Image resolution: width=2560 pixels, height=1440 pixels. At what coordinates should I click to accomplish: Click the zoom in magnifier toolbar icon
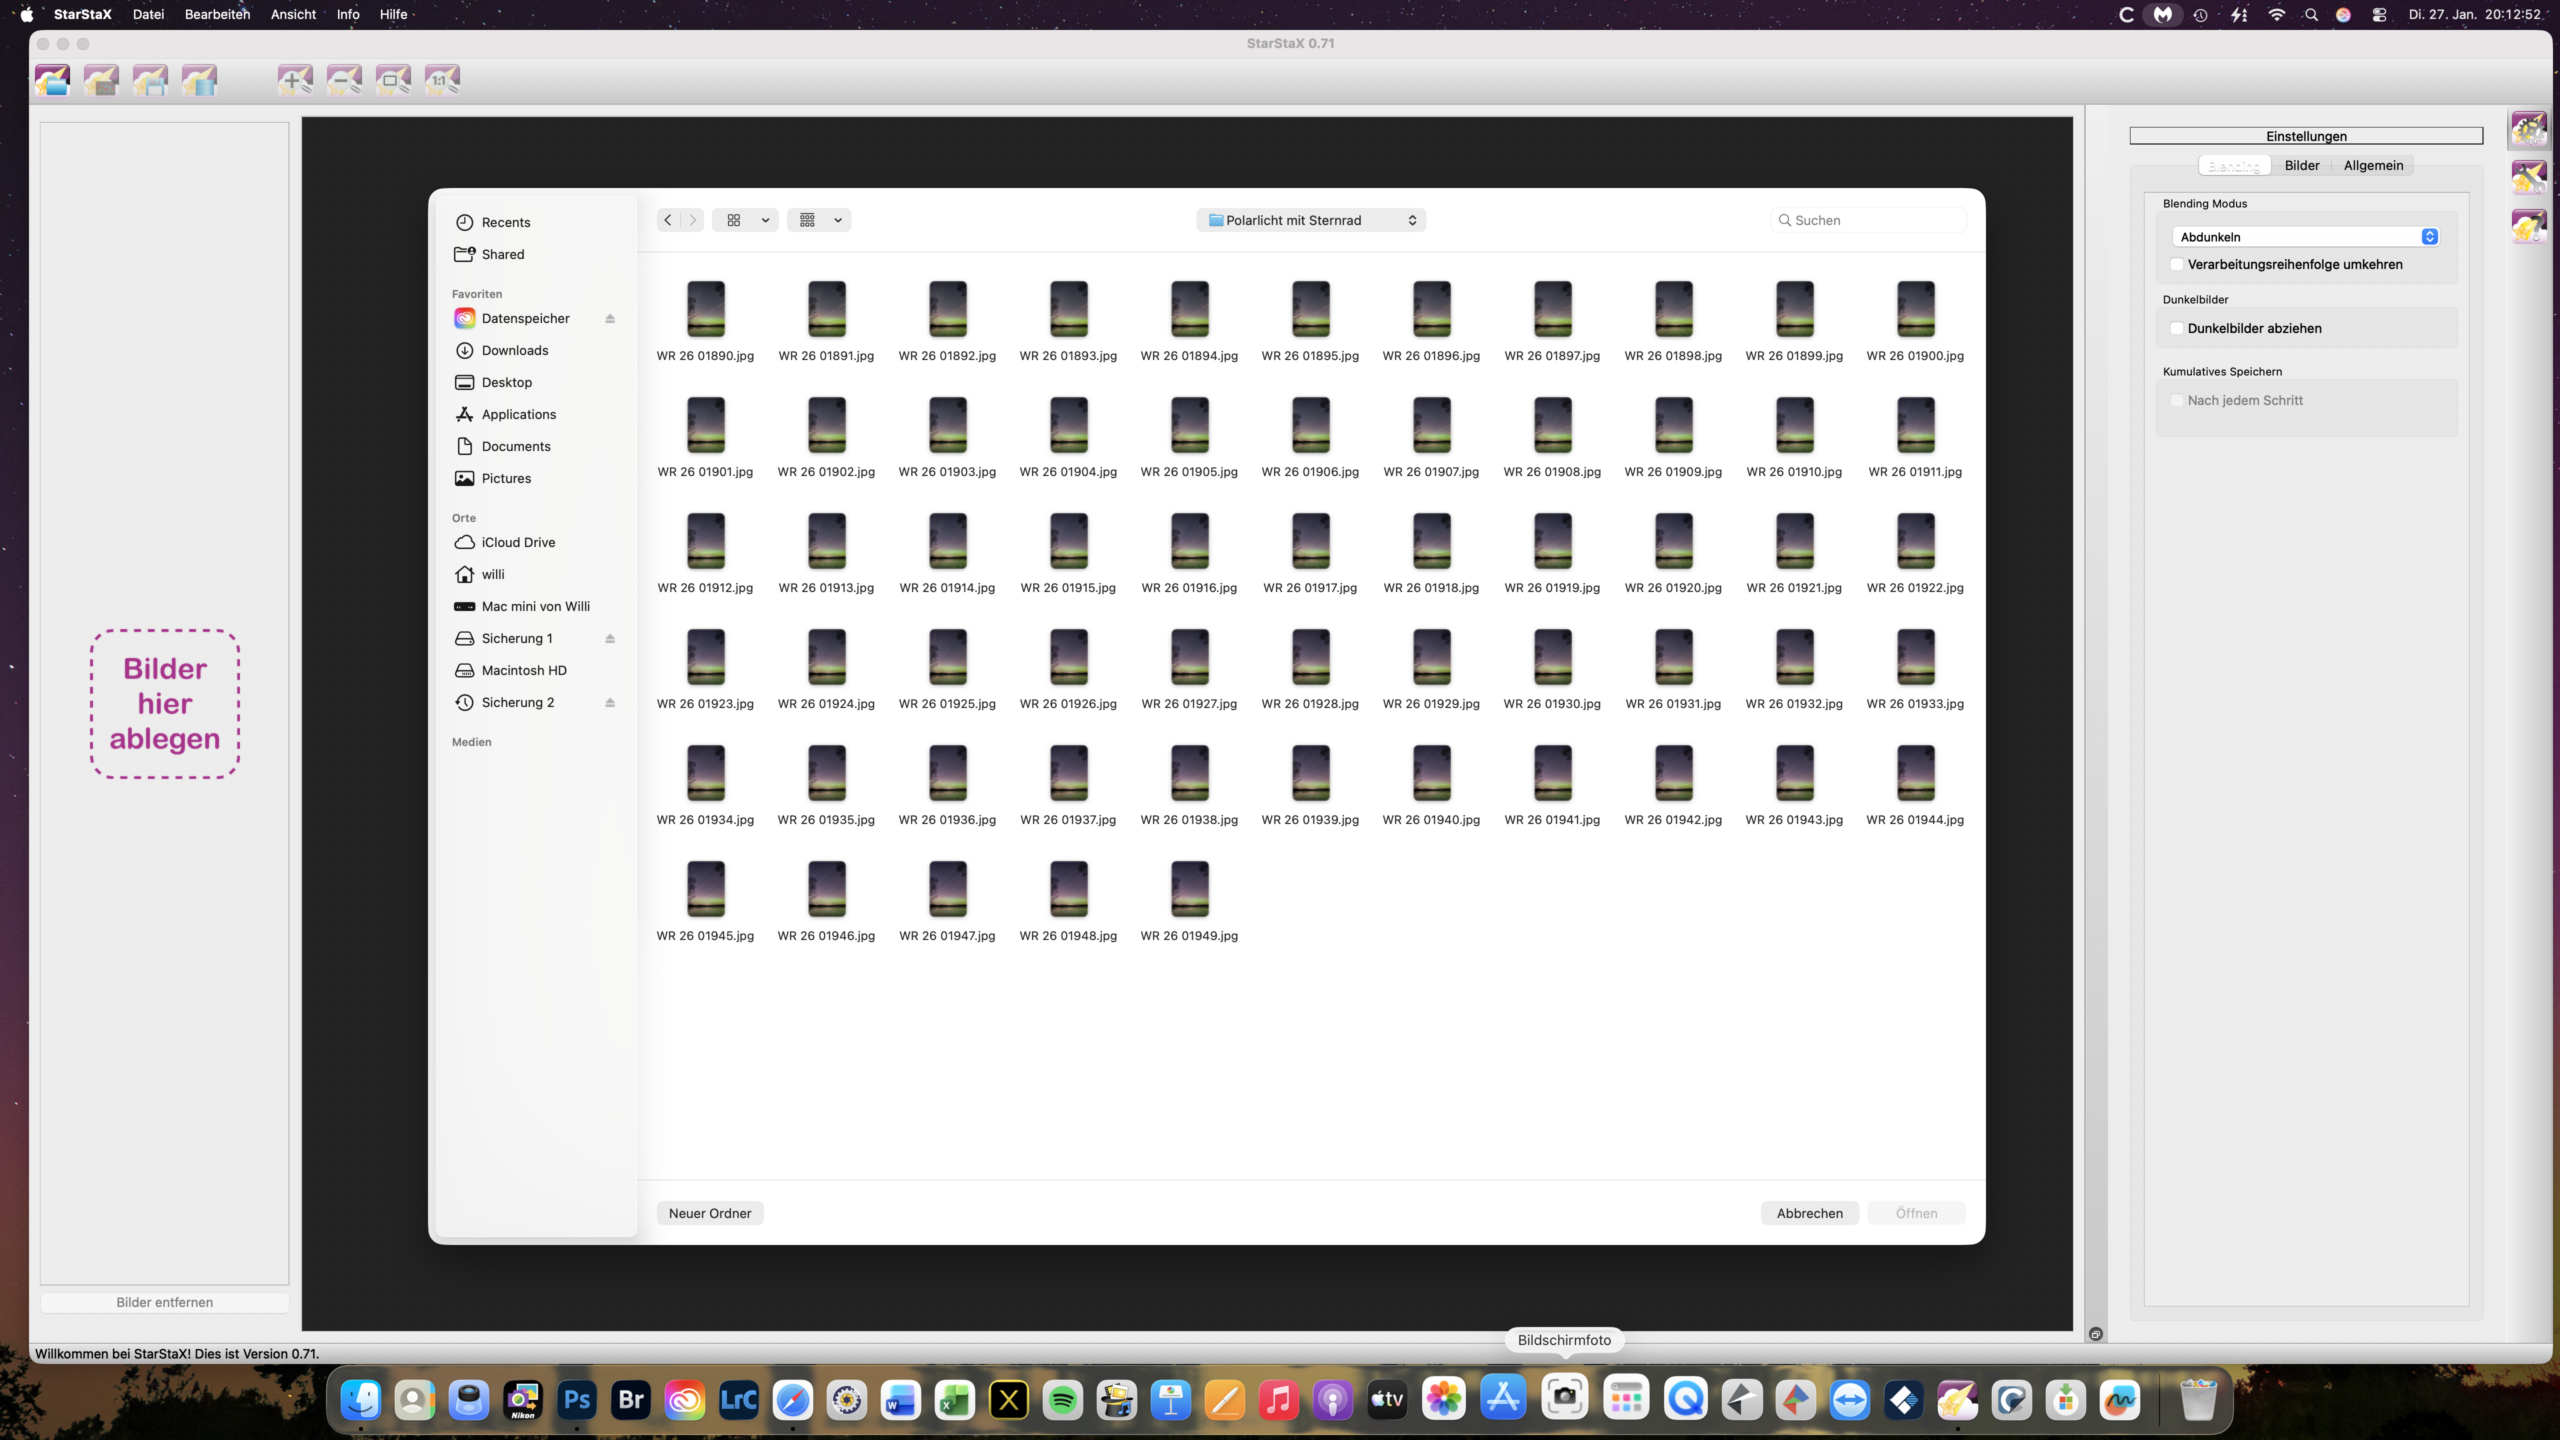(295, 80)
